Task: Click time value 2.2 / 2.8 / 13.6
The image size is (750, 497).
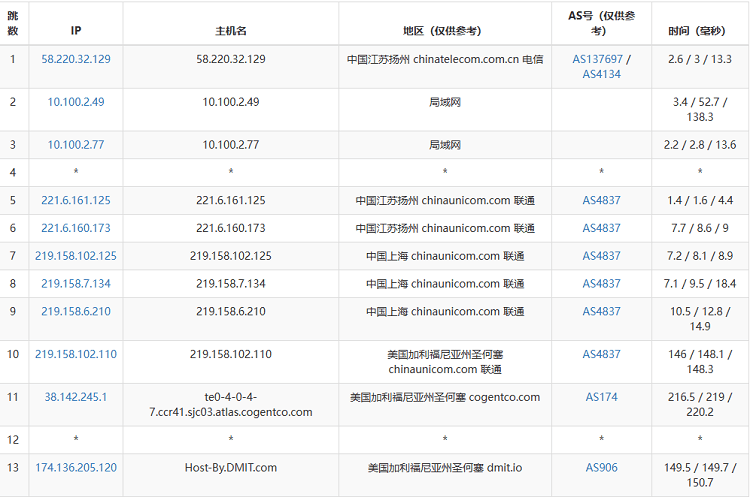Action: (x=700, y=145)
